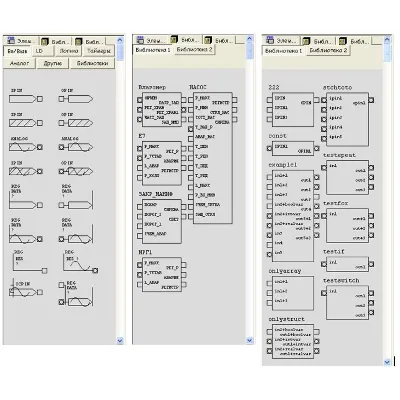Select the МРГ1 function block
400x400 pixels.
tap(162, 275)
